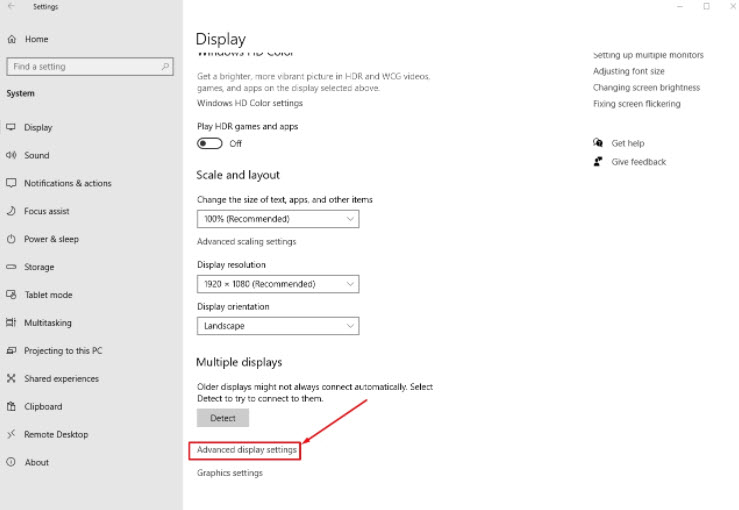Open the Landscape orientation dropdown
The image size is (739, 510).
278,326
